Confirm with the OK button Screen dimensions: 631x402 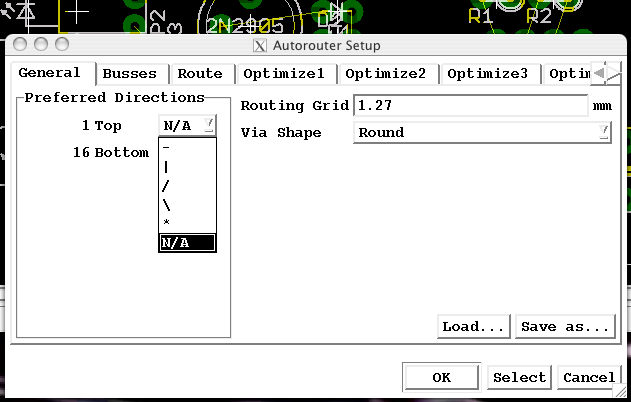[x=441, y=377]
